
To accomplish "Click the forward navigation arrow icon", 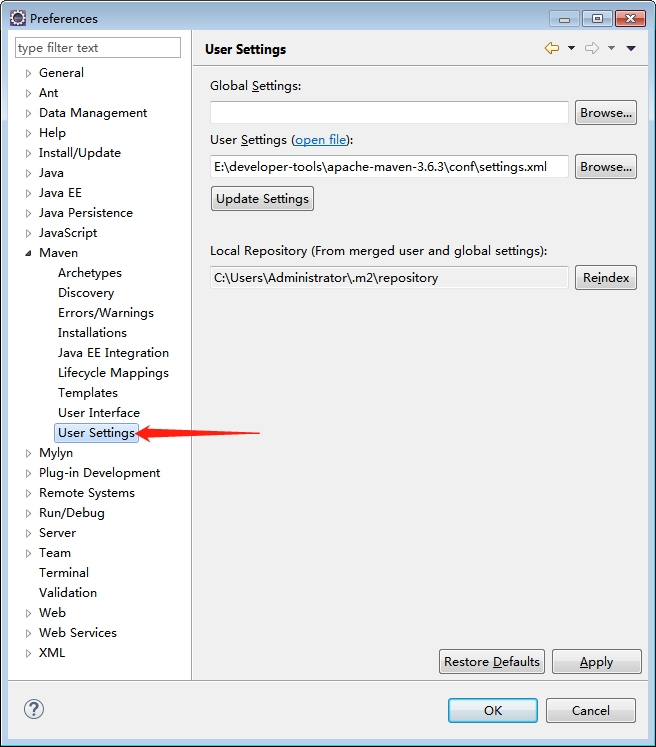I will tap(592, 48).
